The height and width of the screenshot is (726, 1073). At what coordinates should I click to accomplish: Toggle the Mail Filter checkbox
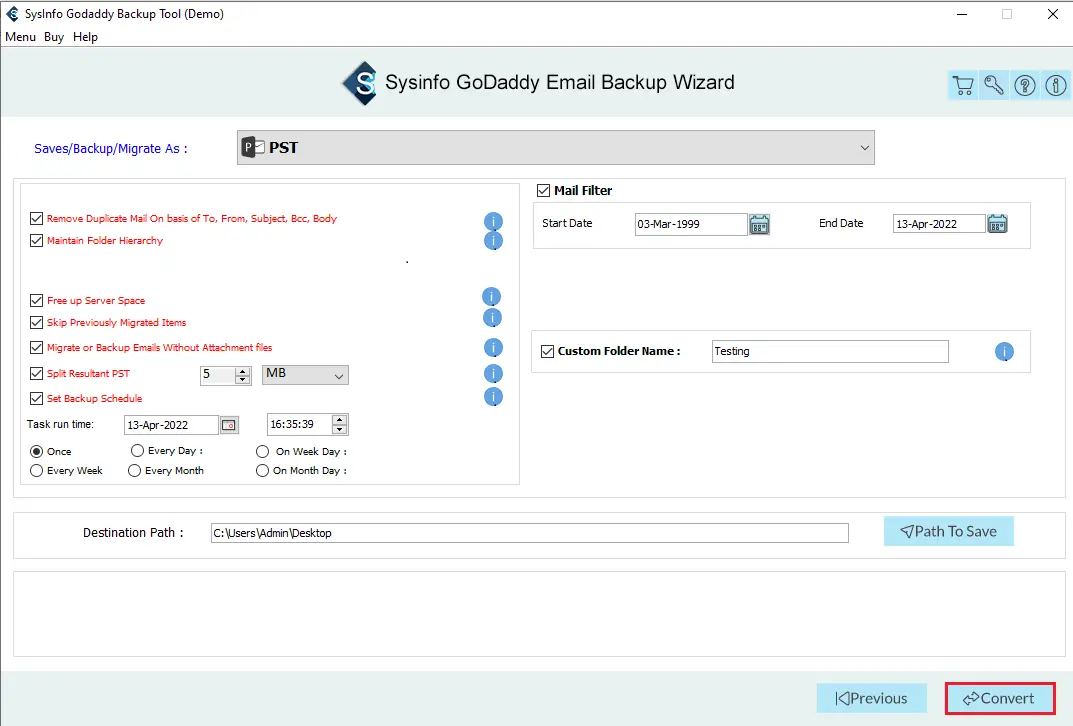(x=544, y=191)
